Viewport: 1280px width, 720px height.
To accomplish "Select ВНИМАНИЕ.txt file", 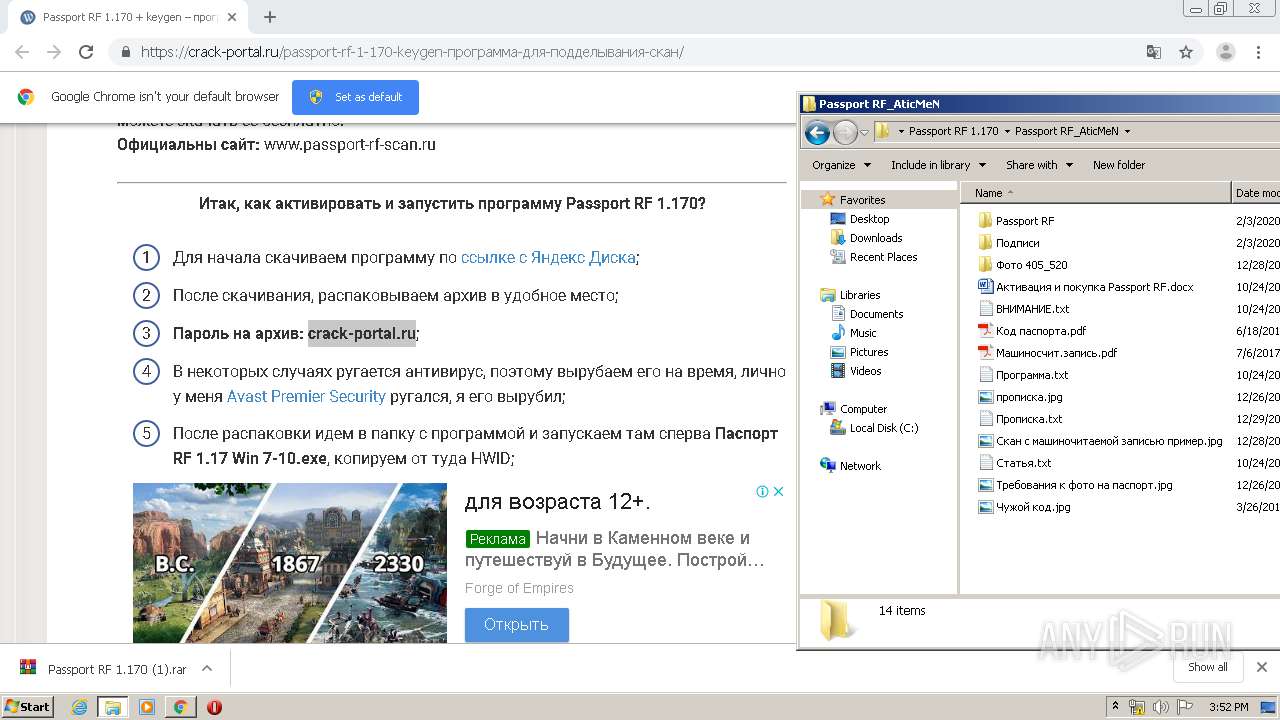I will [1032, 309].
